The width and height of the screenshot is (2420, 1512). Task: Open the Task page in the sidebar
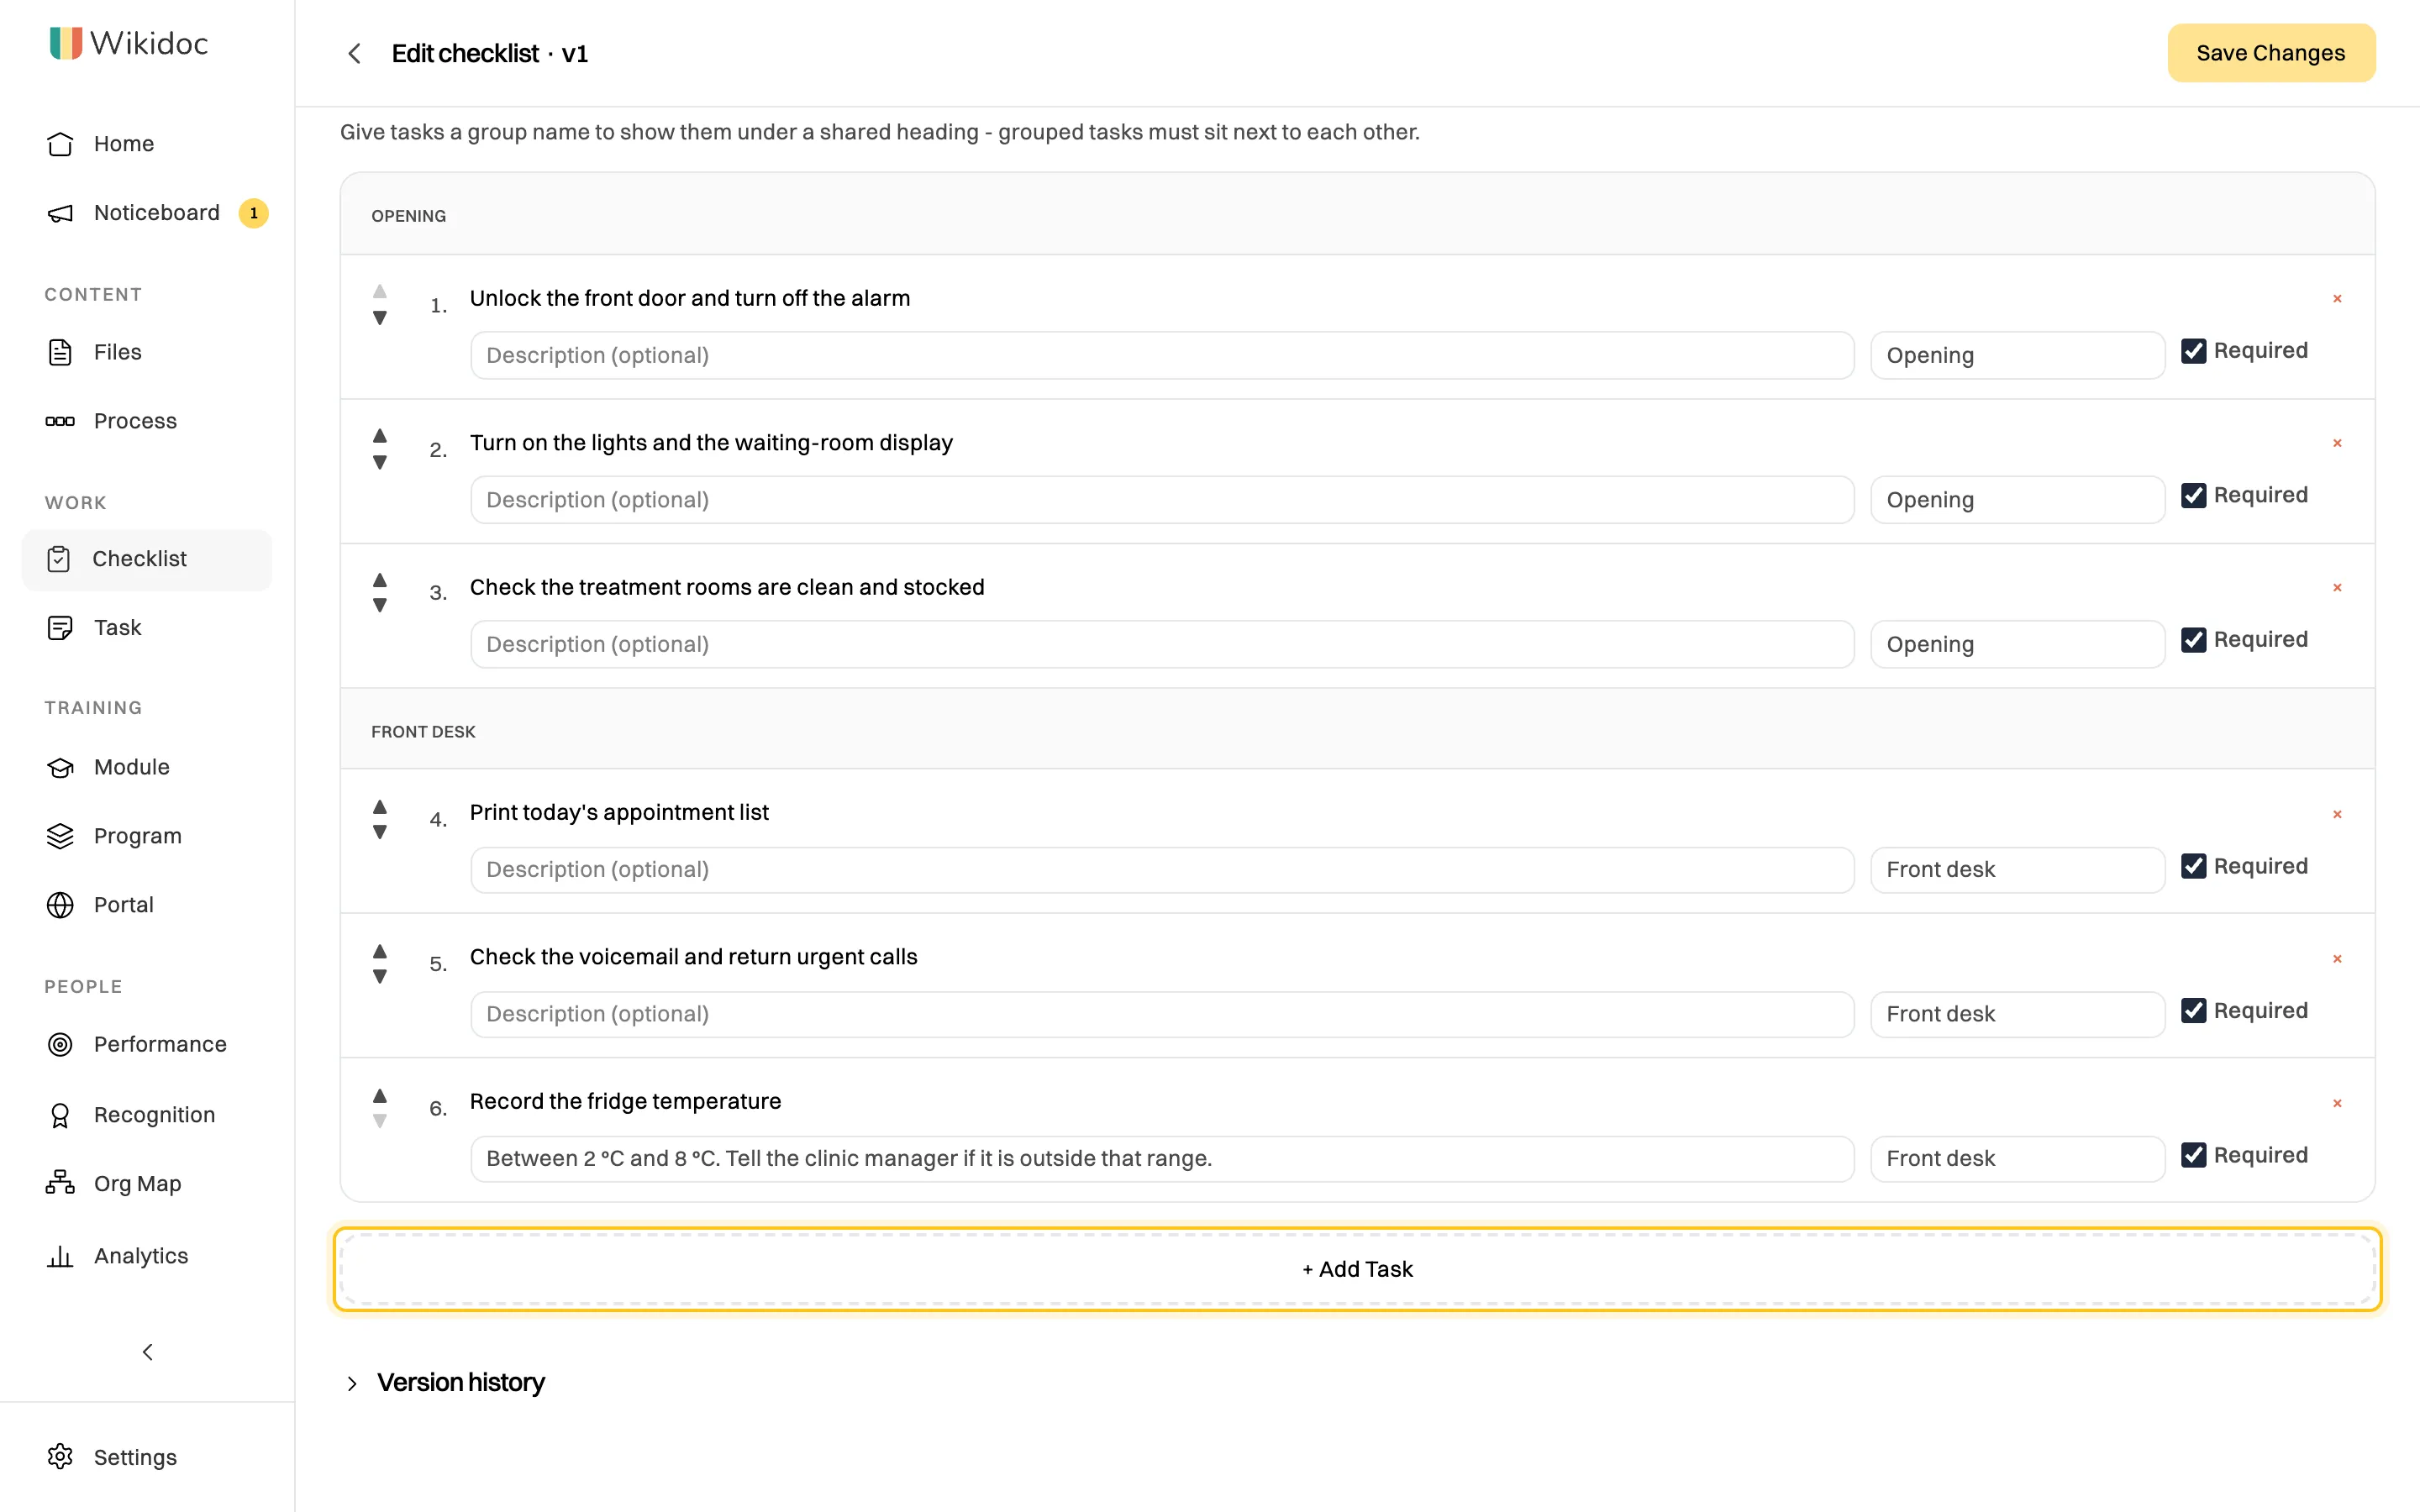(147, 628)
